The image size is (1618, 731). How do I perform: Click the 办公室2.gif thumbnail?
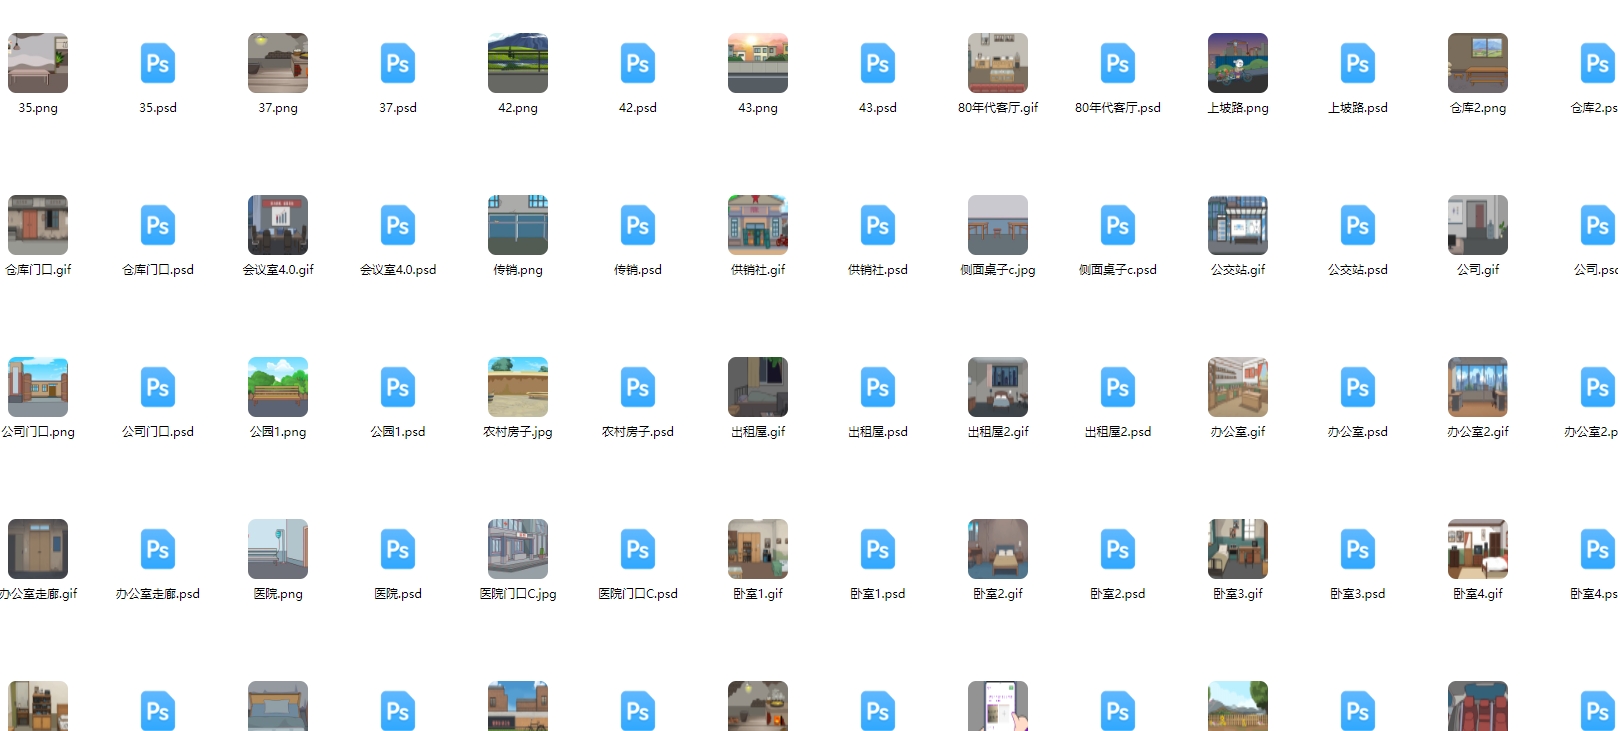(x=1478, y=387)
